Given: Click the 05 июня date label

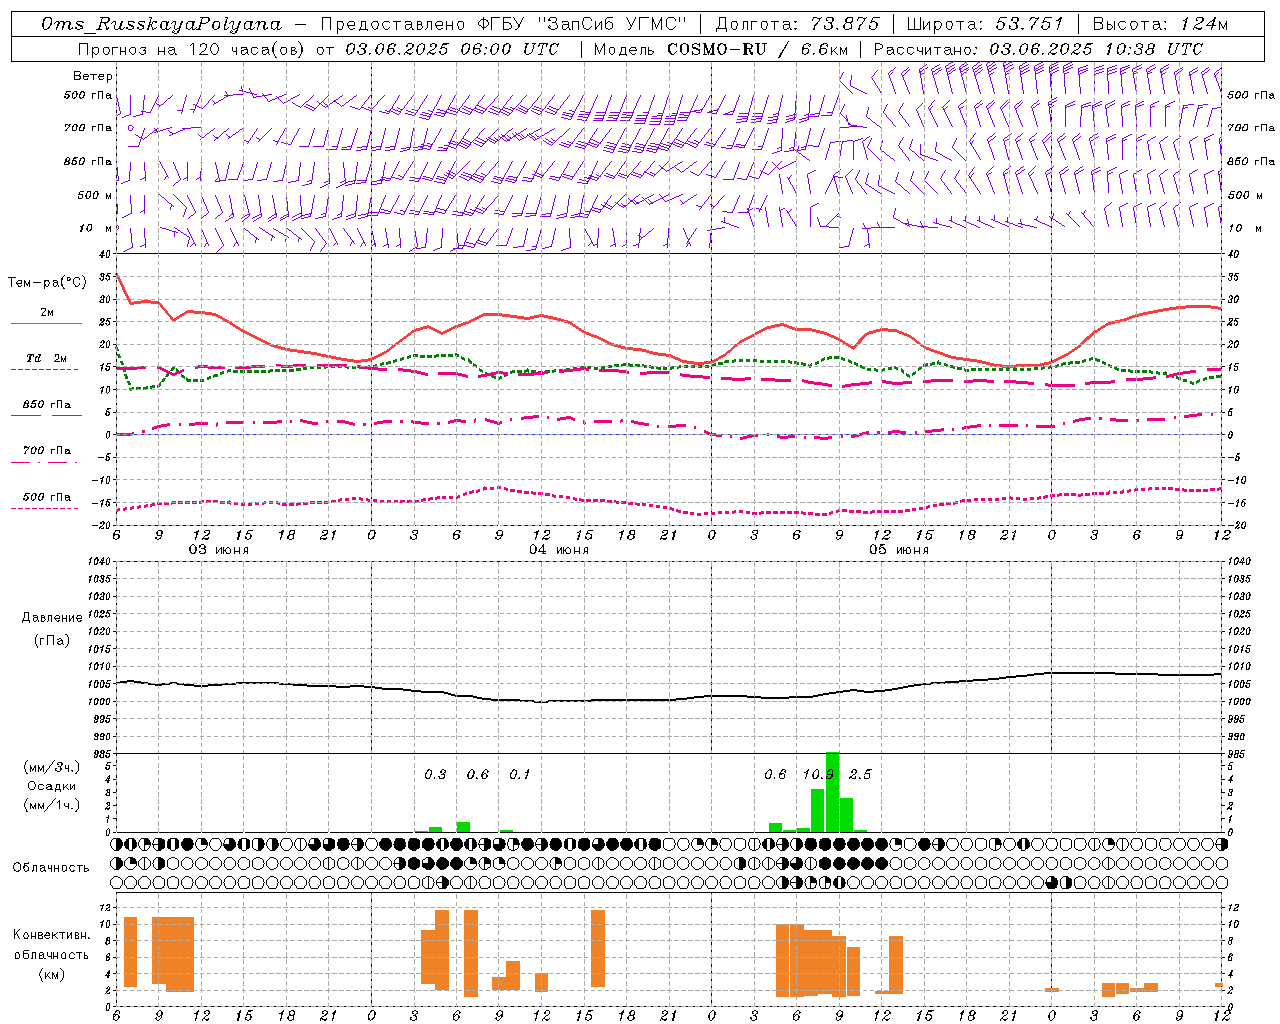Looking at the screenshot, I should pyautogui.click(x=899, y=550).
